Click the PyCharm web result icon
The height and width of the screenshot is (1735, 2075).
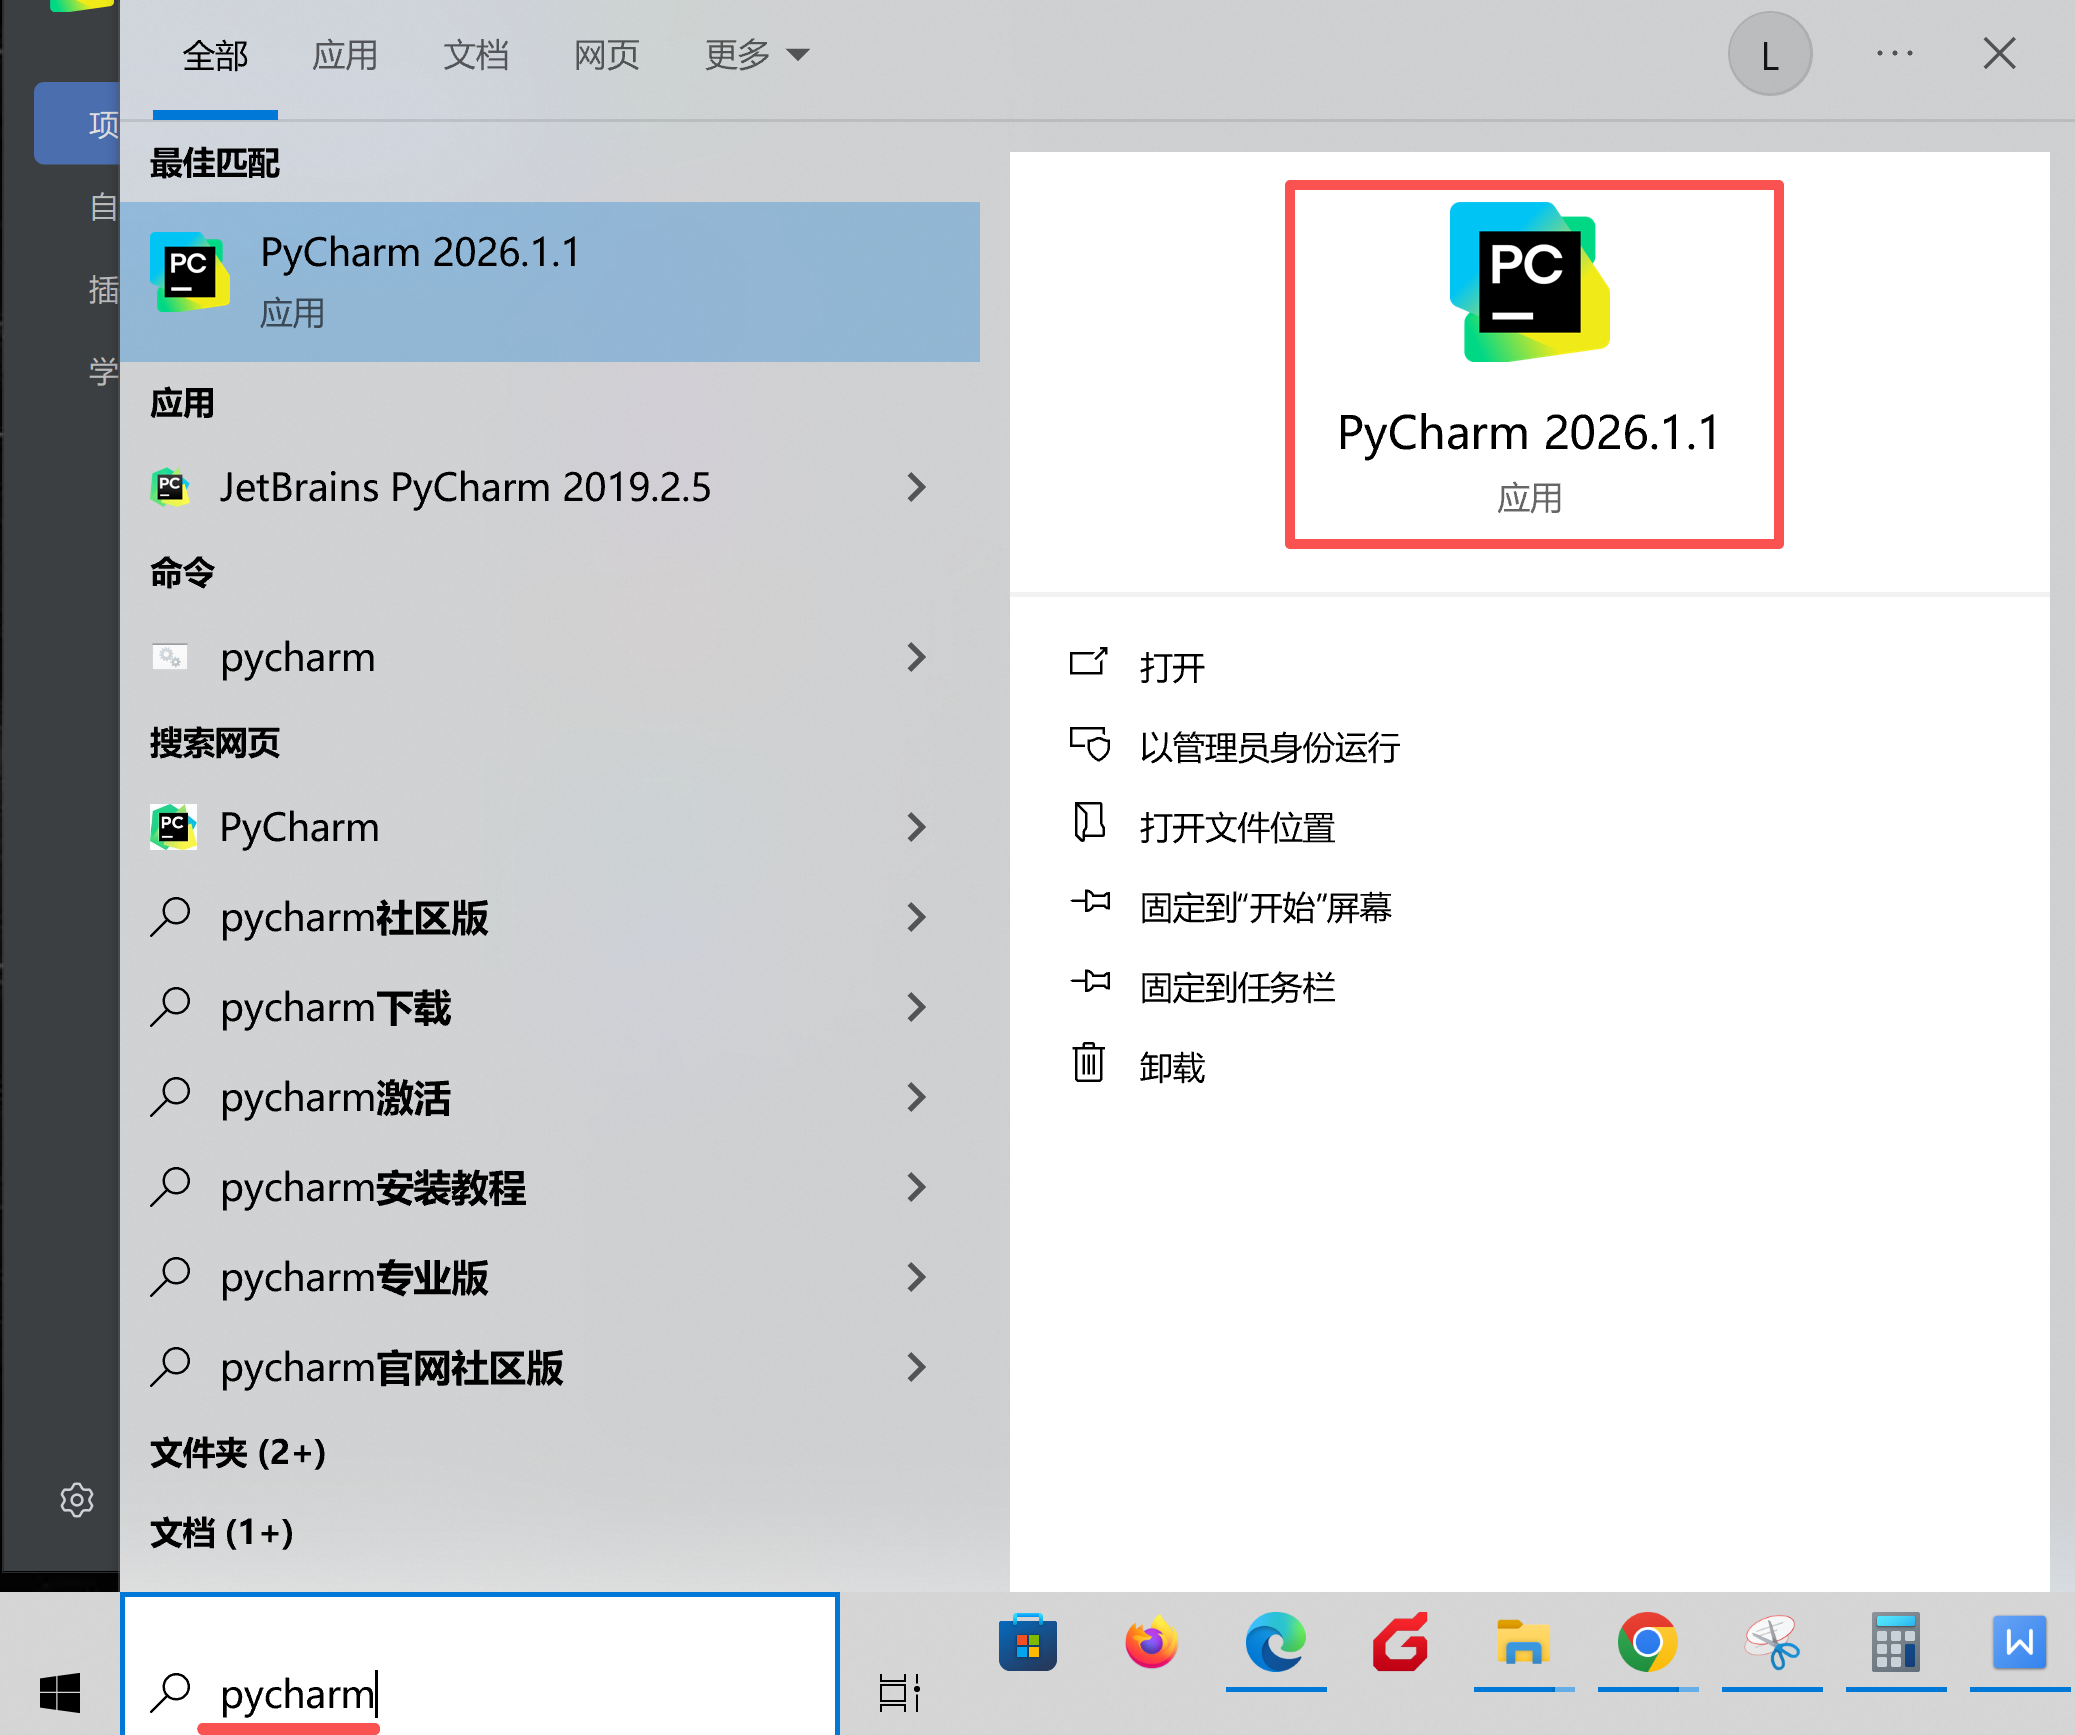[173, 827]
